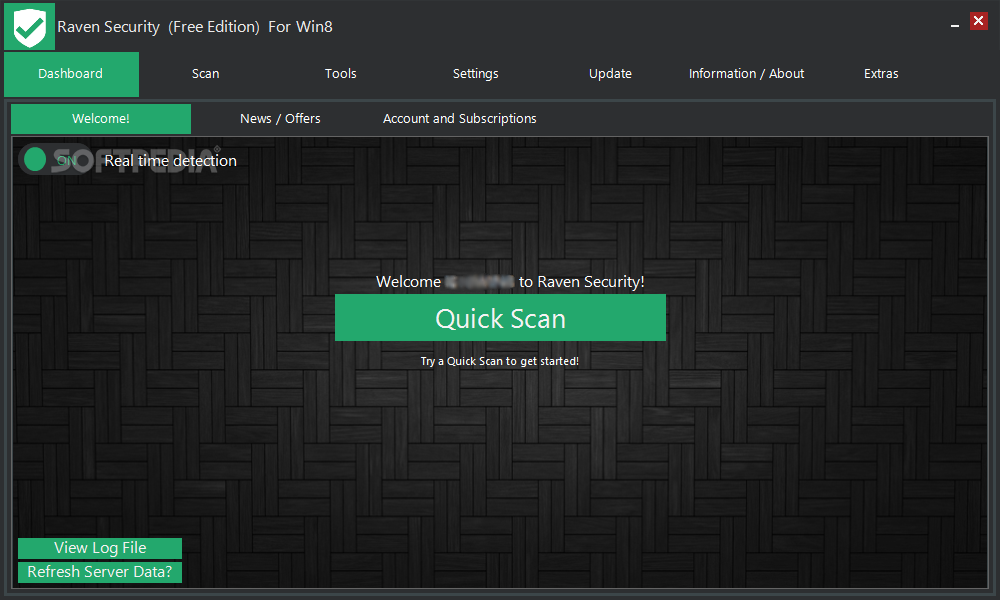Start a Quick Scan
Viewport: 1000px width, 600px height.
coord(500,318)
